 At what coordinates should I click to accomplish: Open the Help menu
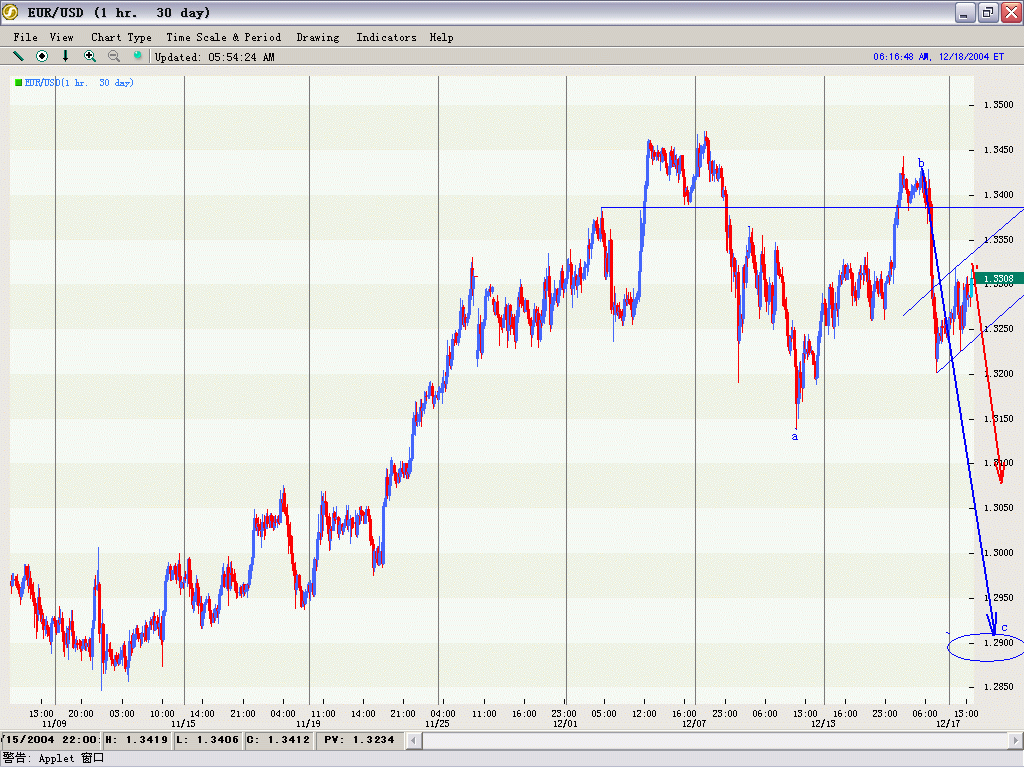(x=441, y=37)
